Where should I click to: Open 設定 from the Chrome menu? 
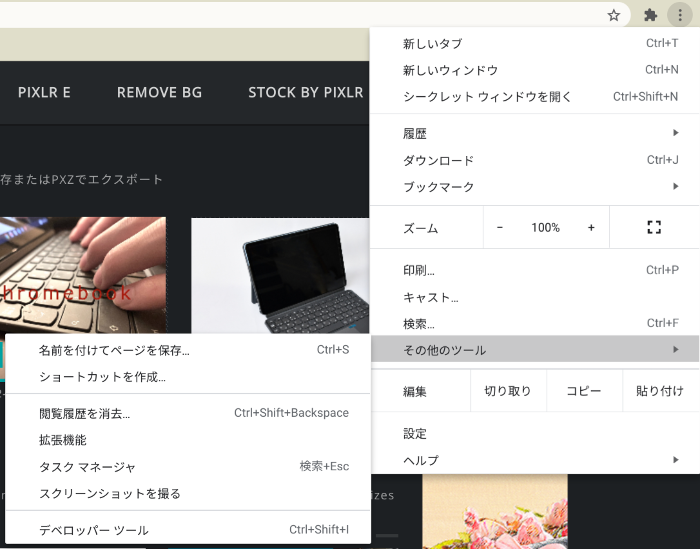click(x=535, y=433)
